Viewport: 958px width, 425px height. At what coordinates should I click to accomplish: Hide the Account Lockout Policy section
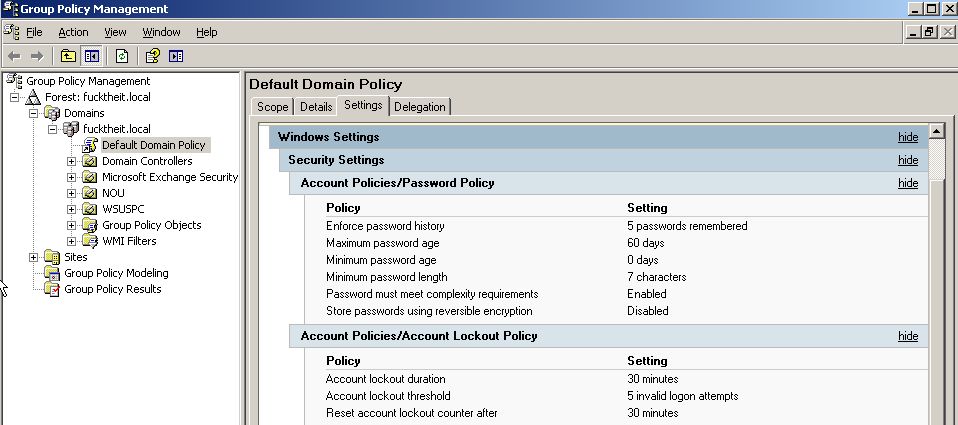[x=908, y=336]
